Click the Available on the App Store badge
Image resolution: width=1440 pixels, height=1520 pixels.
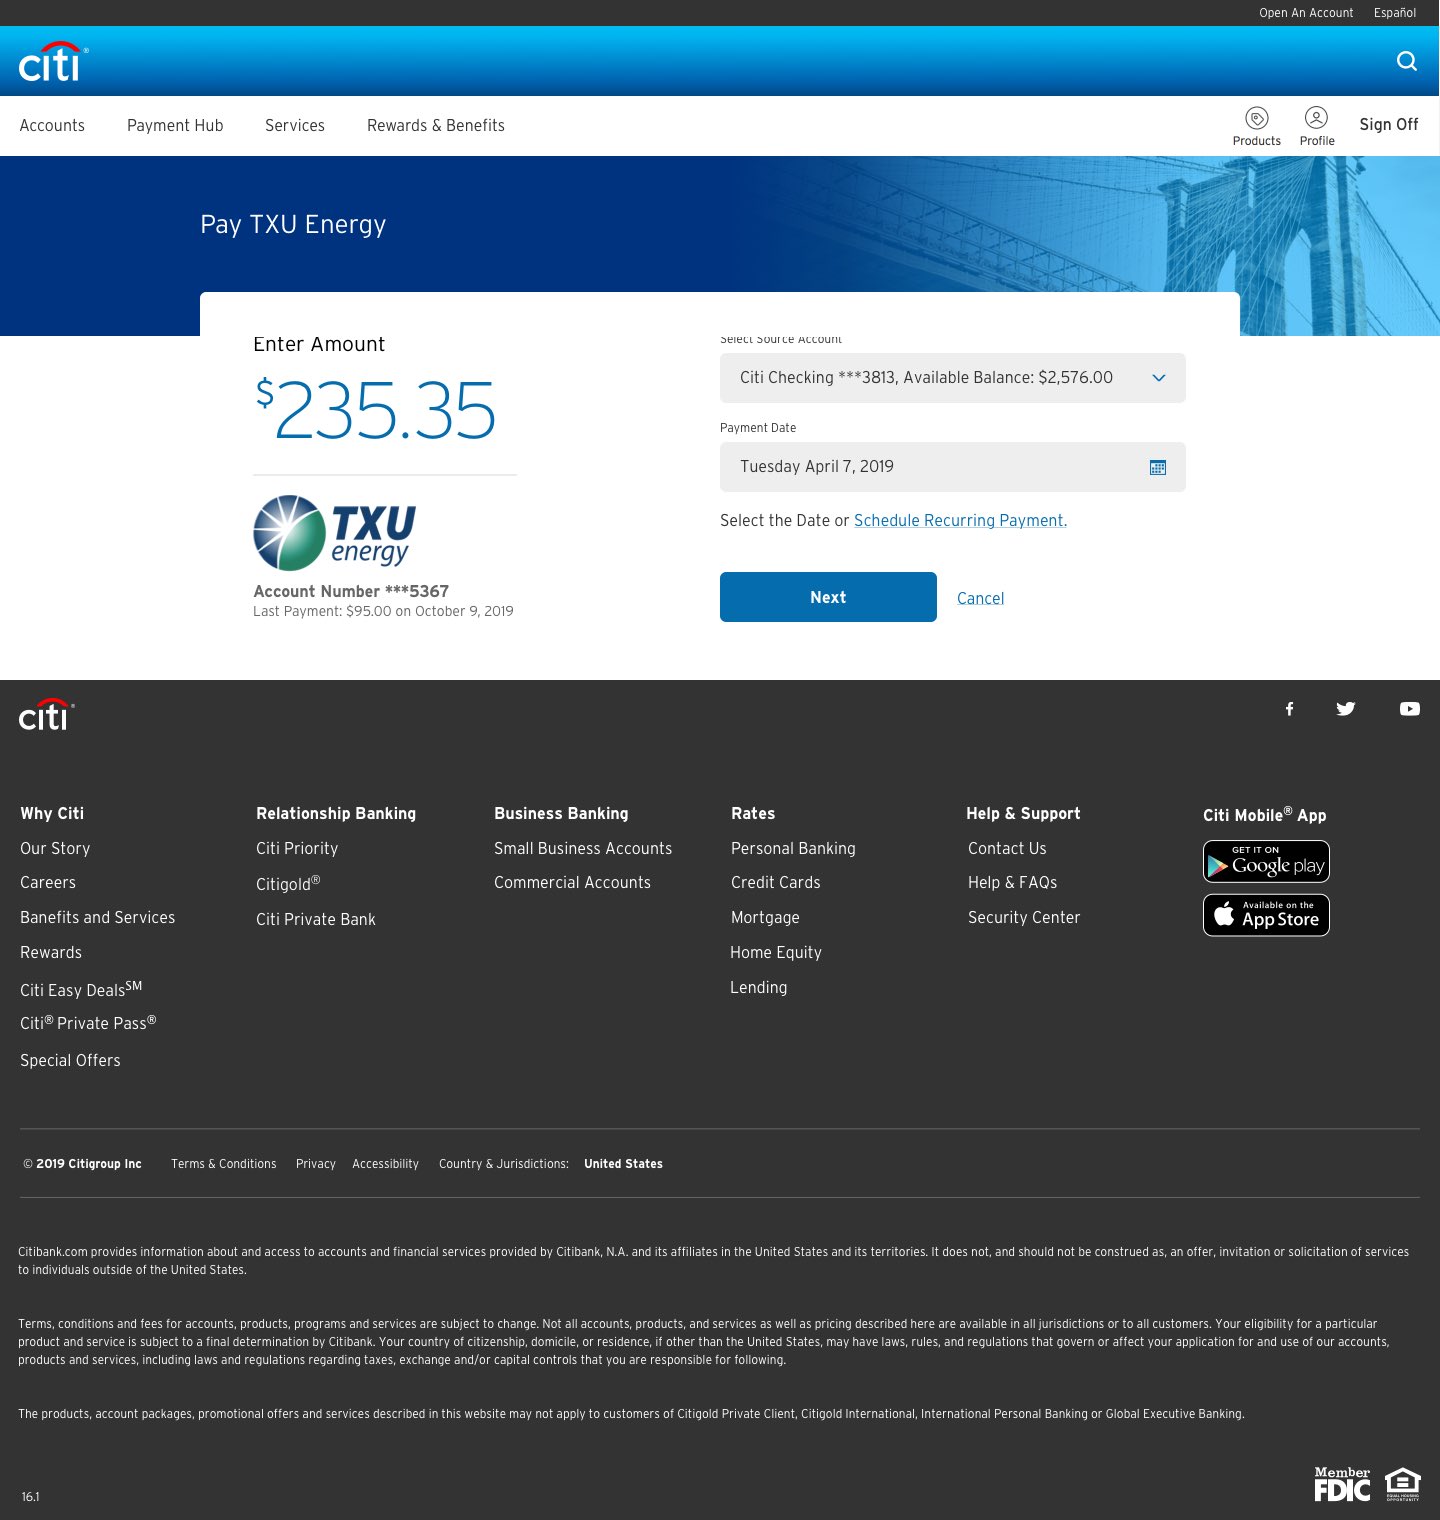coord(1266,915)
